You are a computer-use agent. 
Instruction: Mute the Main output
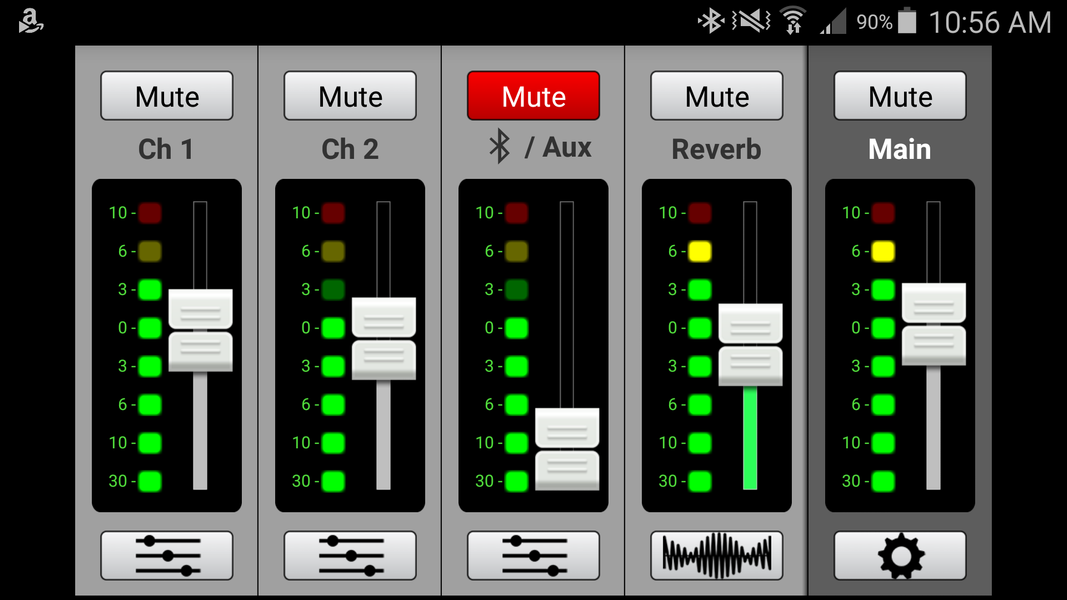coord(900,96)
